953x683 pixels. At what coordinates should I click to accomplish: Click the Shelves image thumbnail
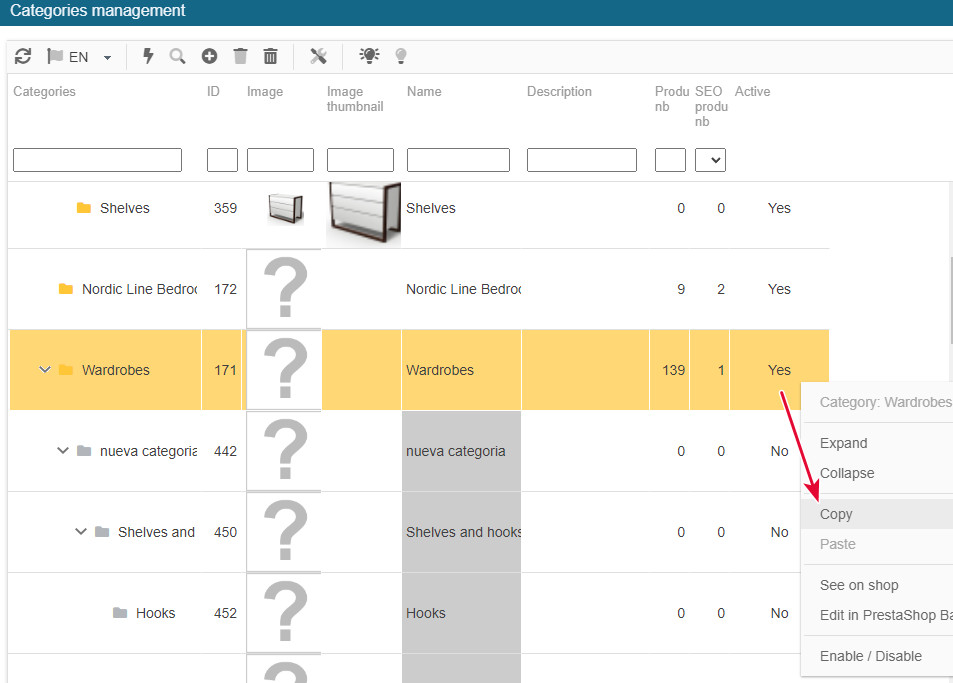(363, 211)
